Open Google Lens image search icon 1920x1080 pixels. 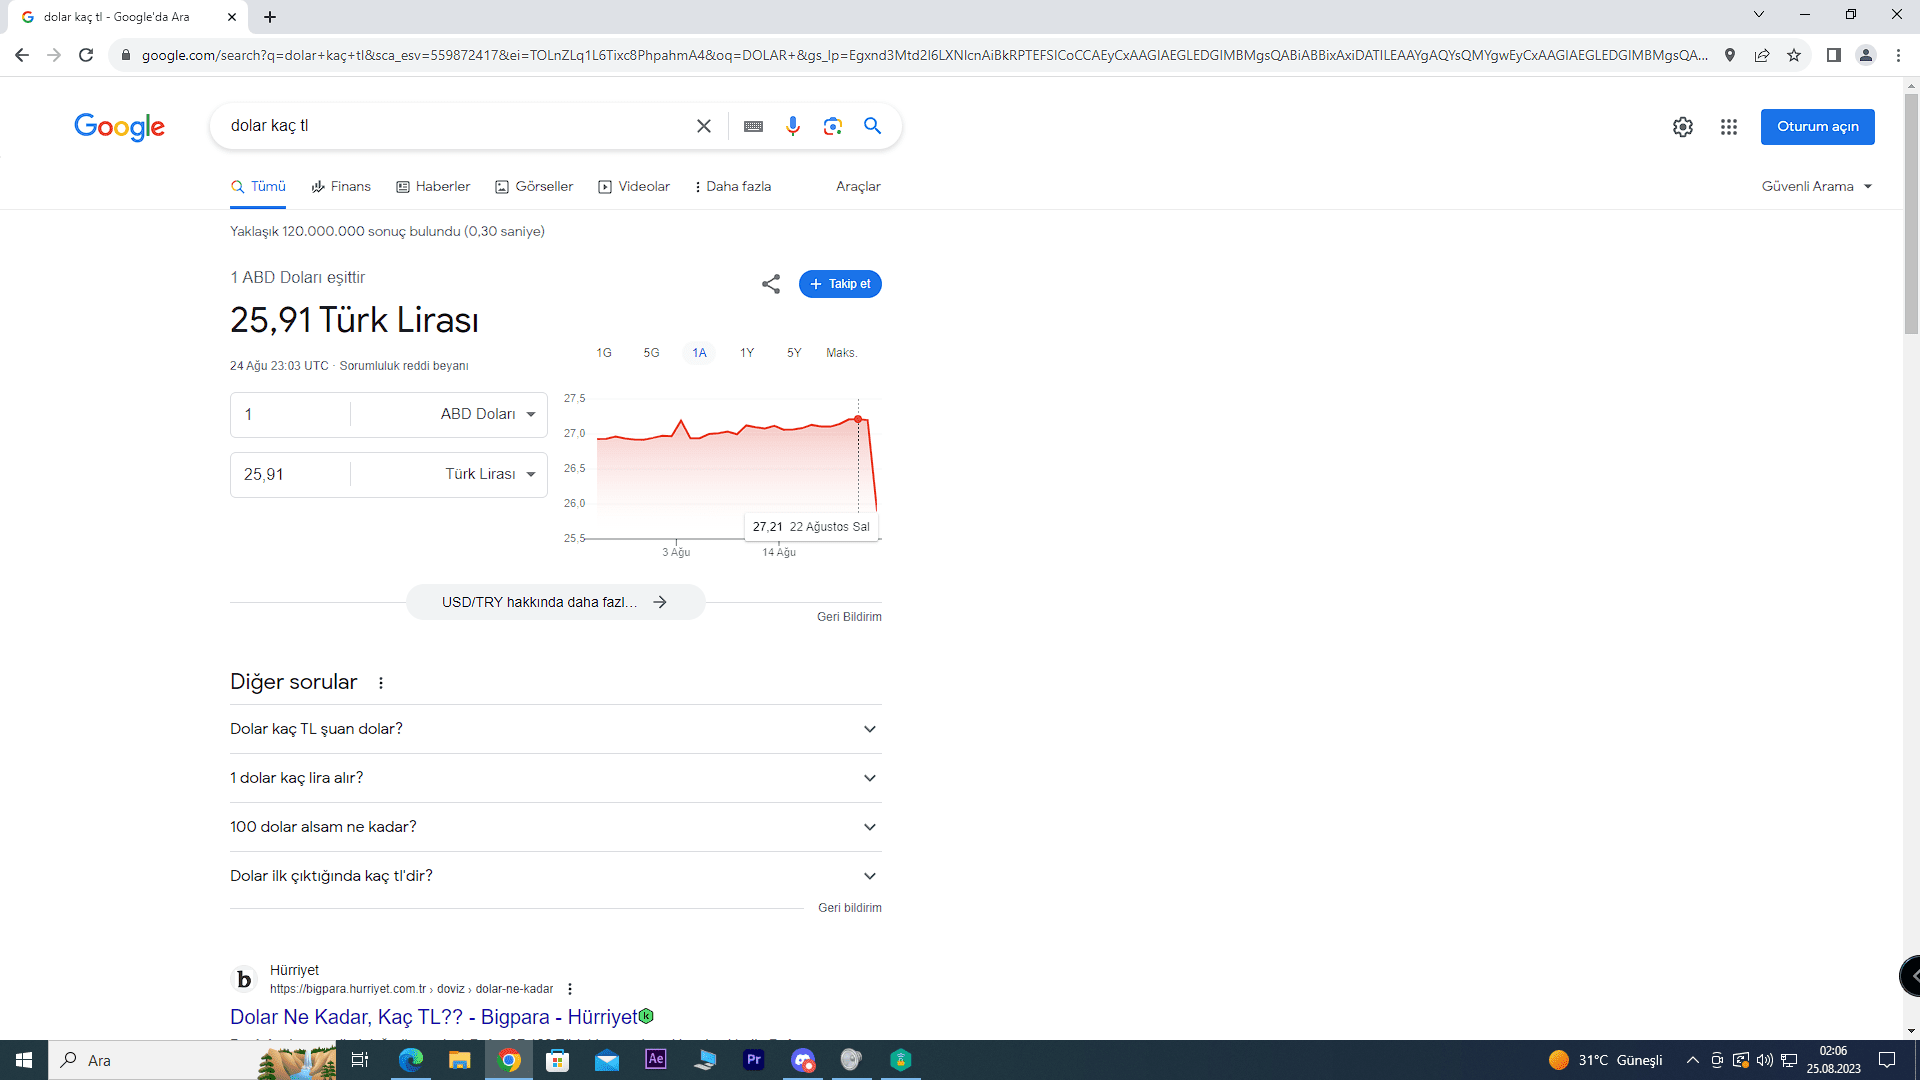pyautogui.click(x=832, y=126)
